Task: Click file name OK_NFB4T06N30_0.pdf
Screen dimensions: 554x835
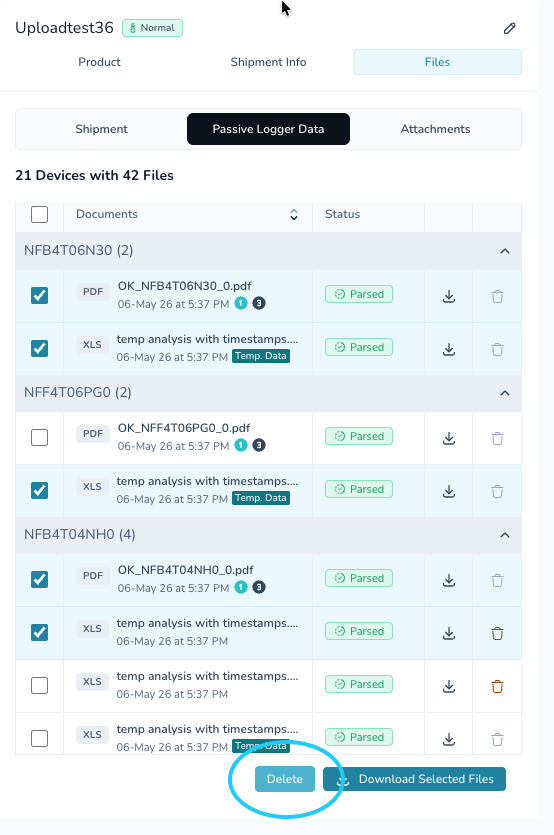Action: tap(184, 286)
